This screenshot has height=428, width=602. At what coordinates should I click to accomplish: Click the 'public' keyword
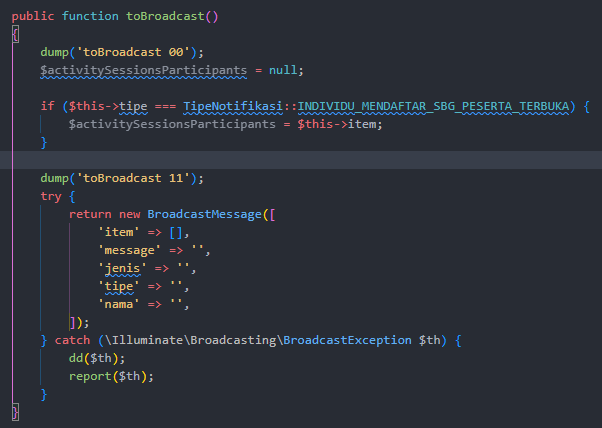click(33, 17)
